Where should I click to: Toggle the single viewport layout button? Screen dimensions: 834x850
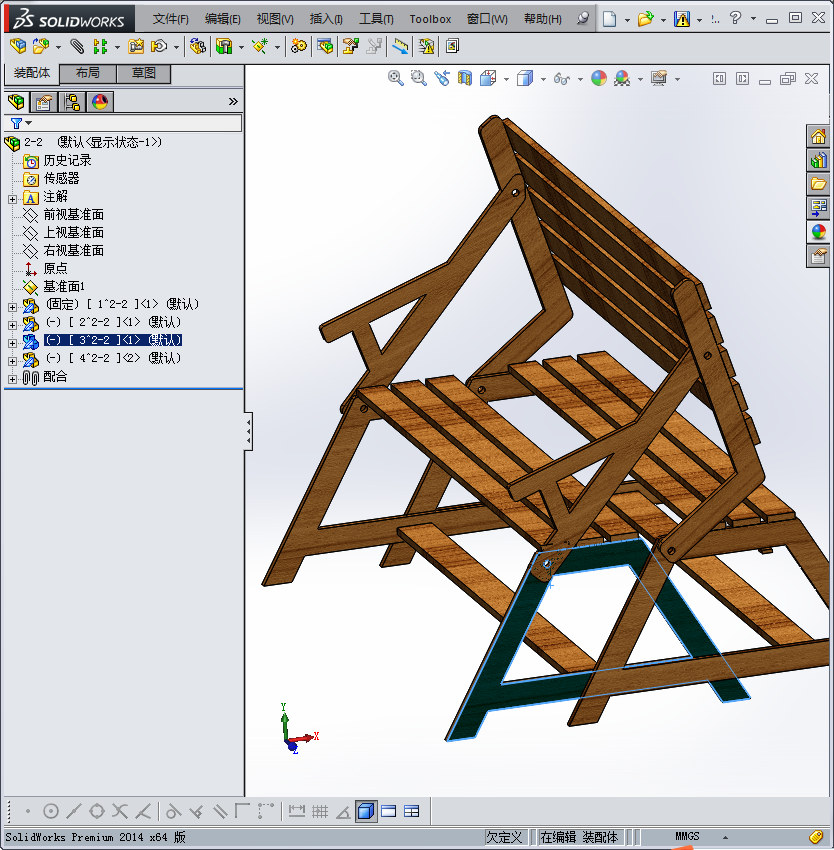[389, 812]
